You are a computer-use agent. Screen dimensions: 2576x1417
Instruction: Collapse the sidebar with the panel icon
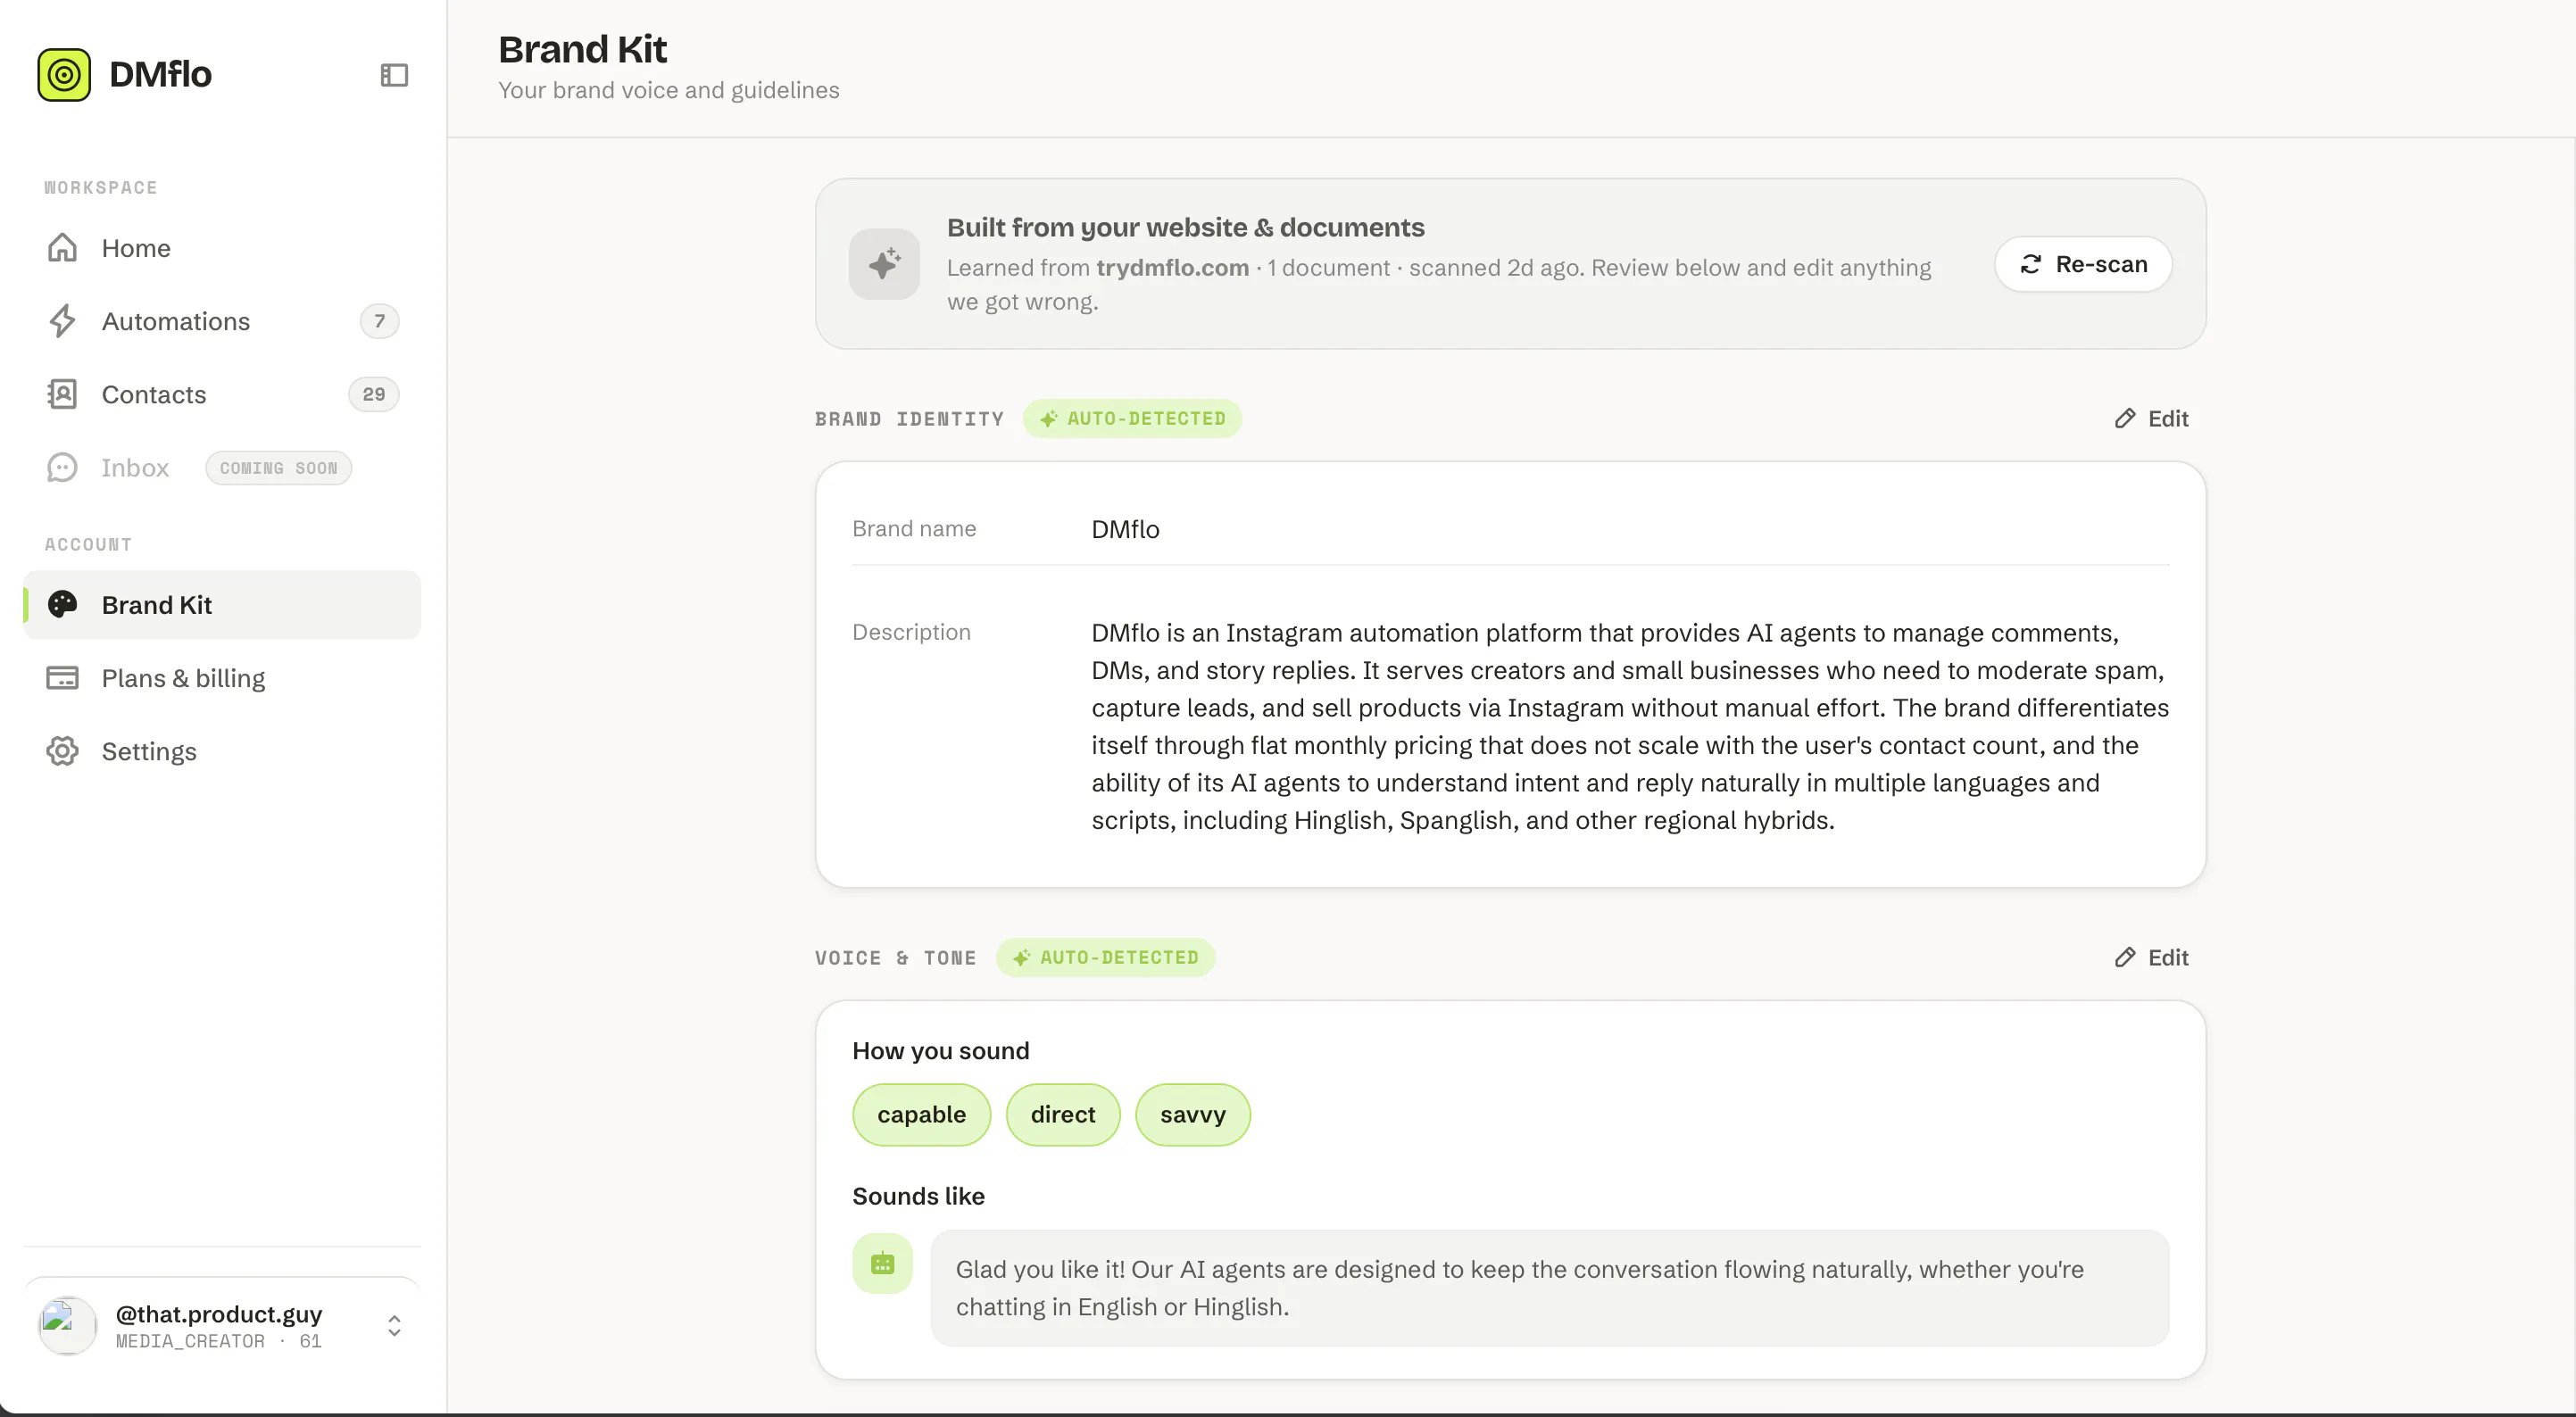click(x=394, y=75)
